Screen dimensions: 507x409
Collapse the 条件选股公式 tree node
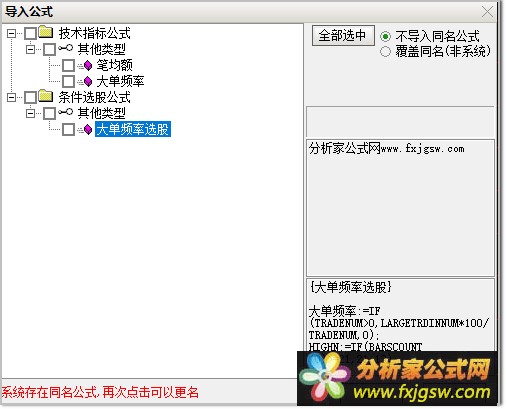coord(12,97)
